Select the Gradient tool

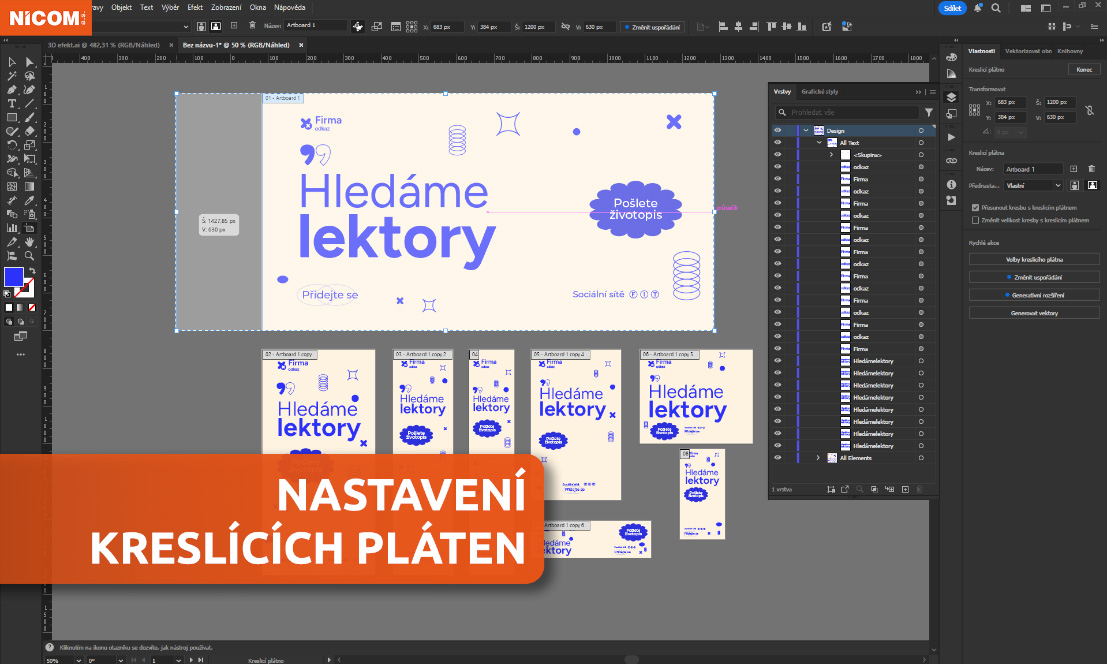[30, 186]
